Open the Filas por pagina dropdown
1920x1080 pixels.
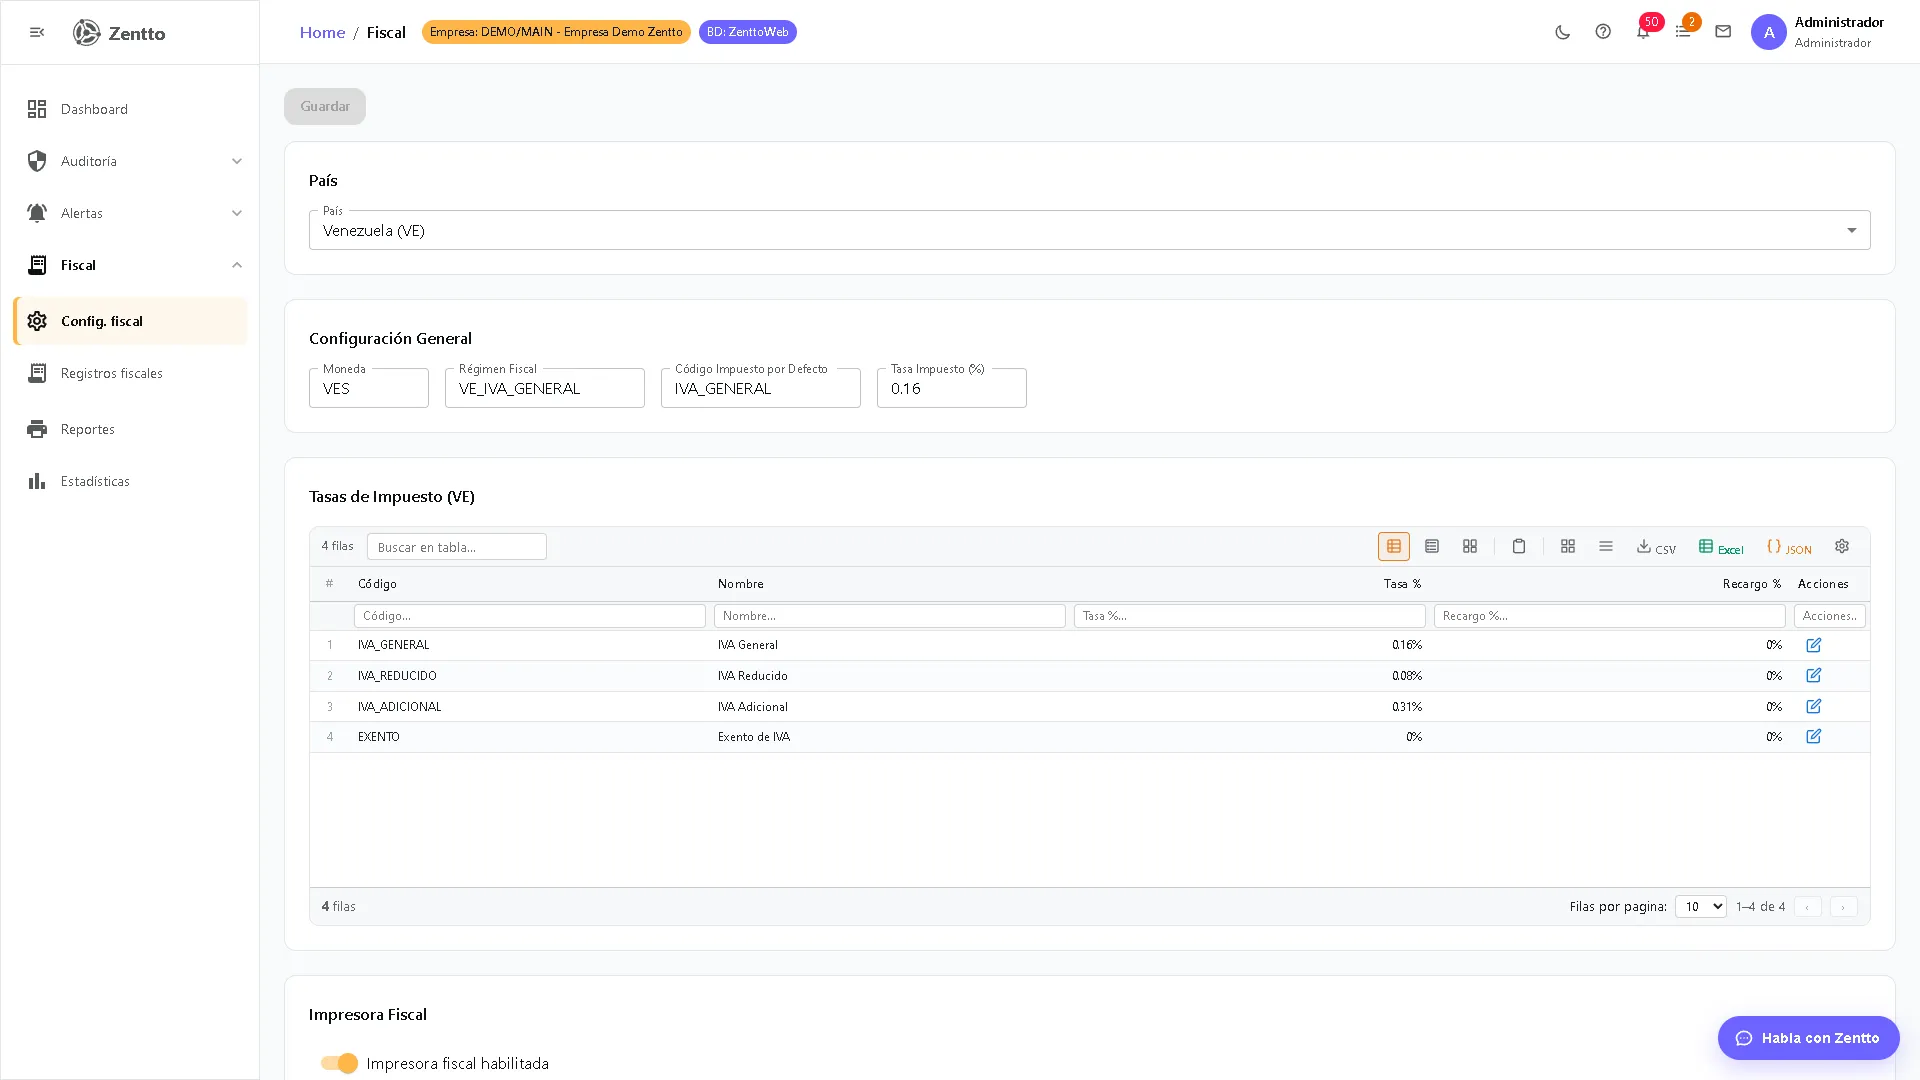[x=1700, y=907]
